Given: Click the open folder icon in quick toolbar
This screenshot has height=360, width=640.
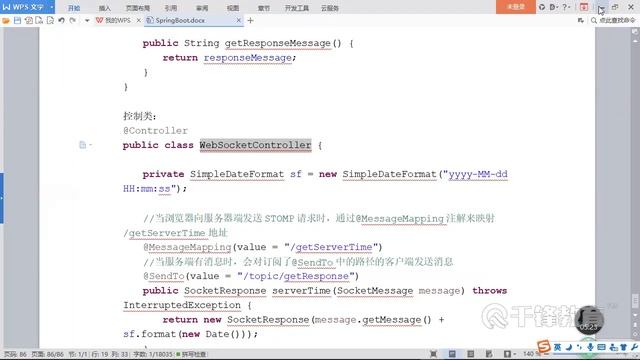Looking at the screenshot, I should [x=6, y=20].
